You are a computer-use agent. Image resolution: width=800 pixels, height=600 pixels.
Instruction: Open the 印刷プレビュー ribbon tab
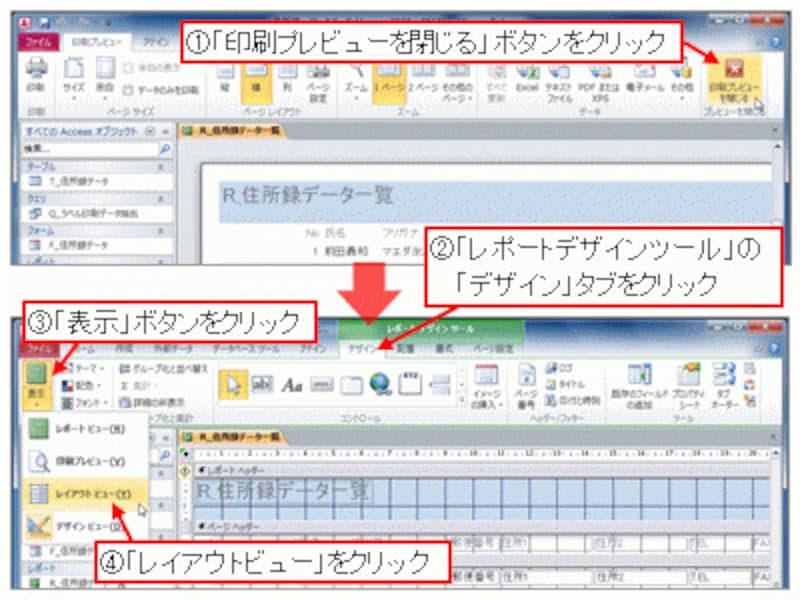(x=96, y=42)
